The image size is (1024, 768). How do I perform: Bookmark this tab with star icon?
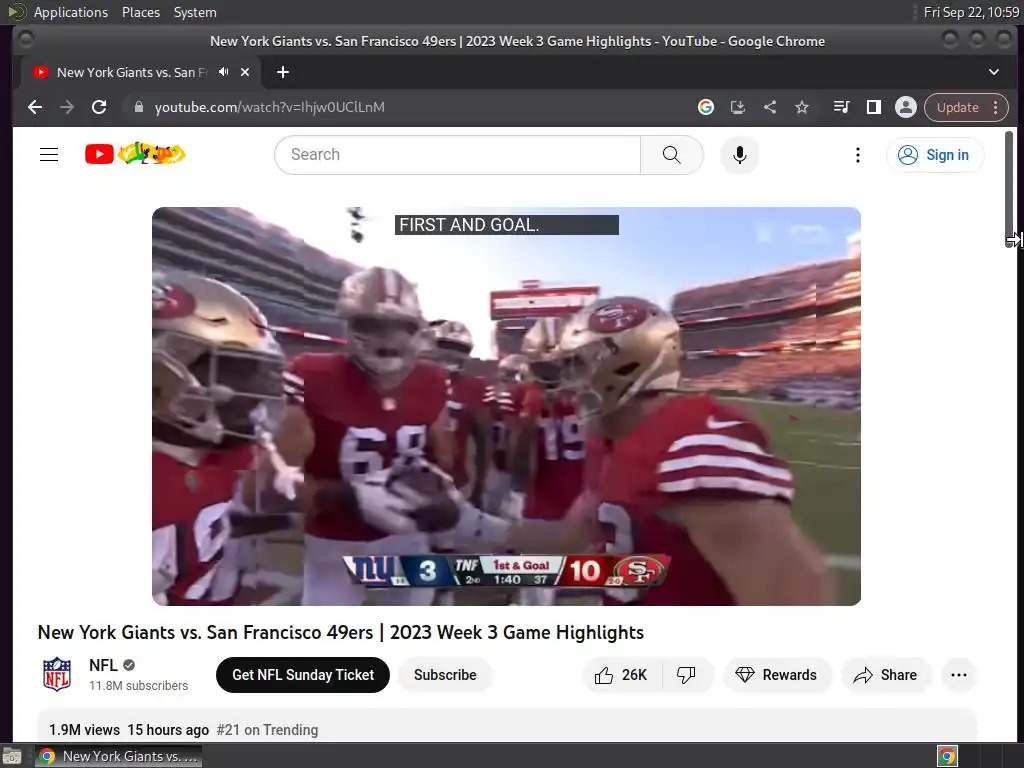point(802,107)
